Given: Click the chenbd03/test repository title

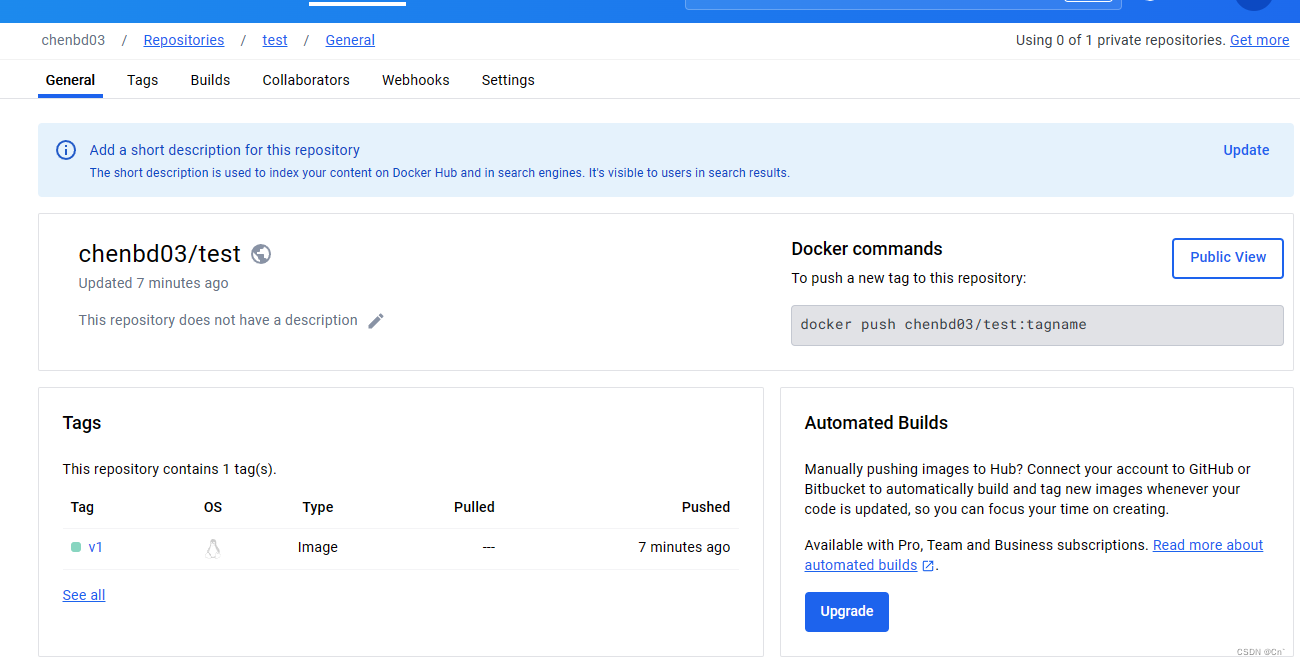Looking at the screenshot, I should (x=160, y=254).
